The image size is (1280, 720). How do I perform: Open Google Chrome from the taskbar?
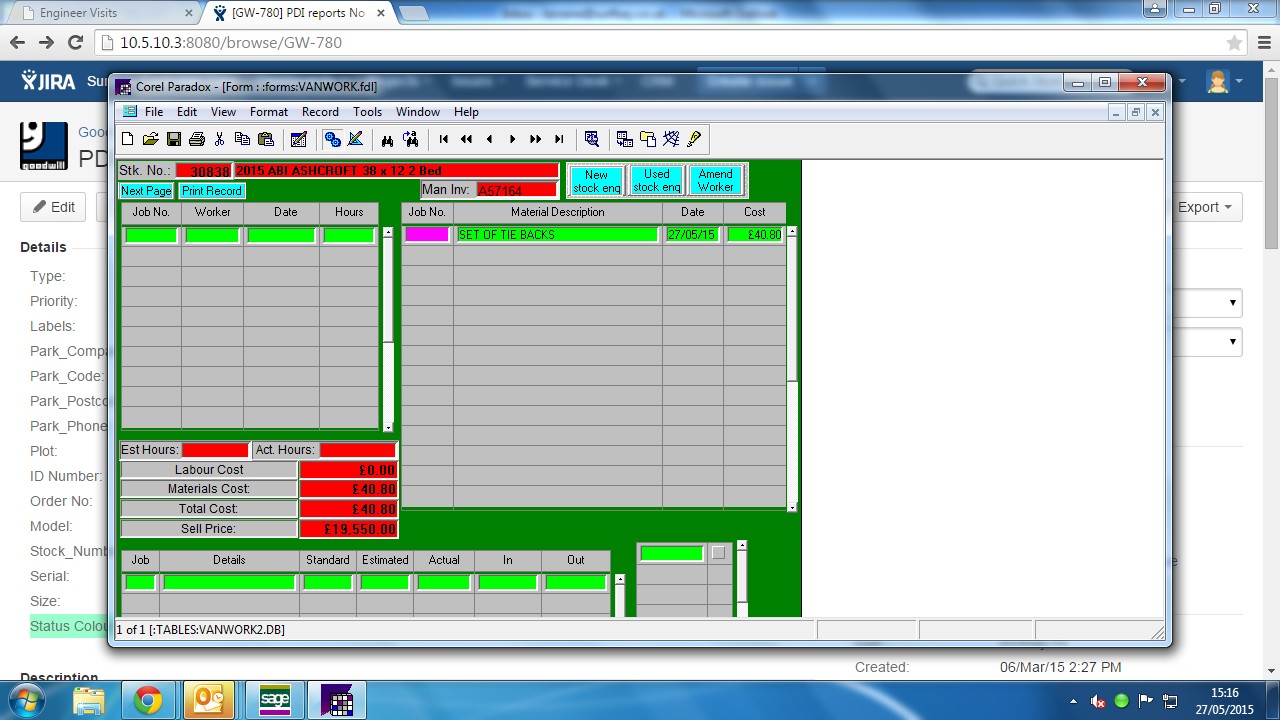click(148, 701)
